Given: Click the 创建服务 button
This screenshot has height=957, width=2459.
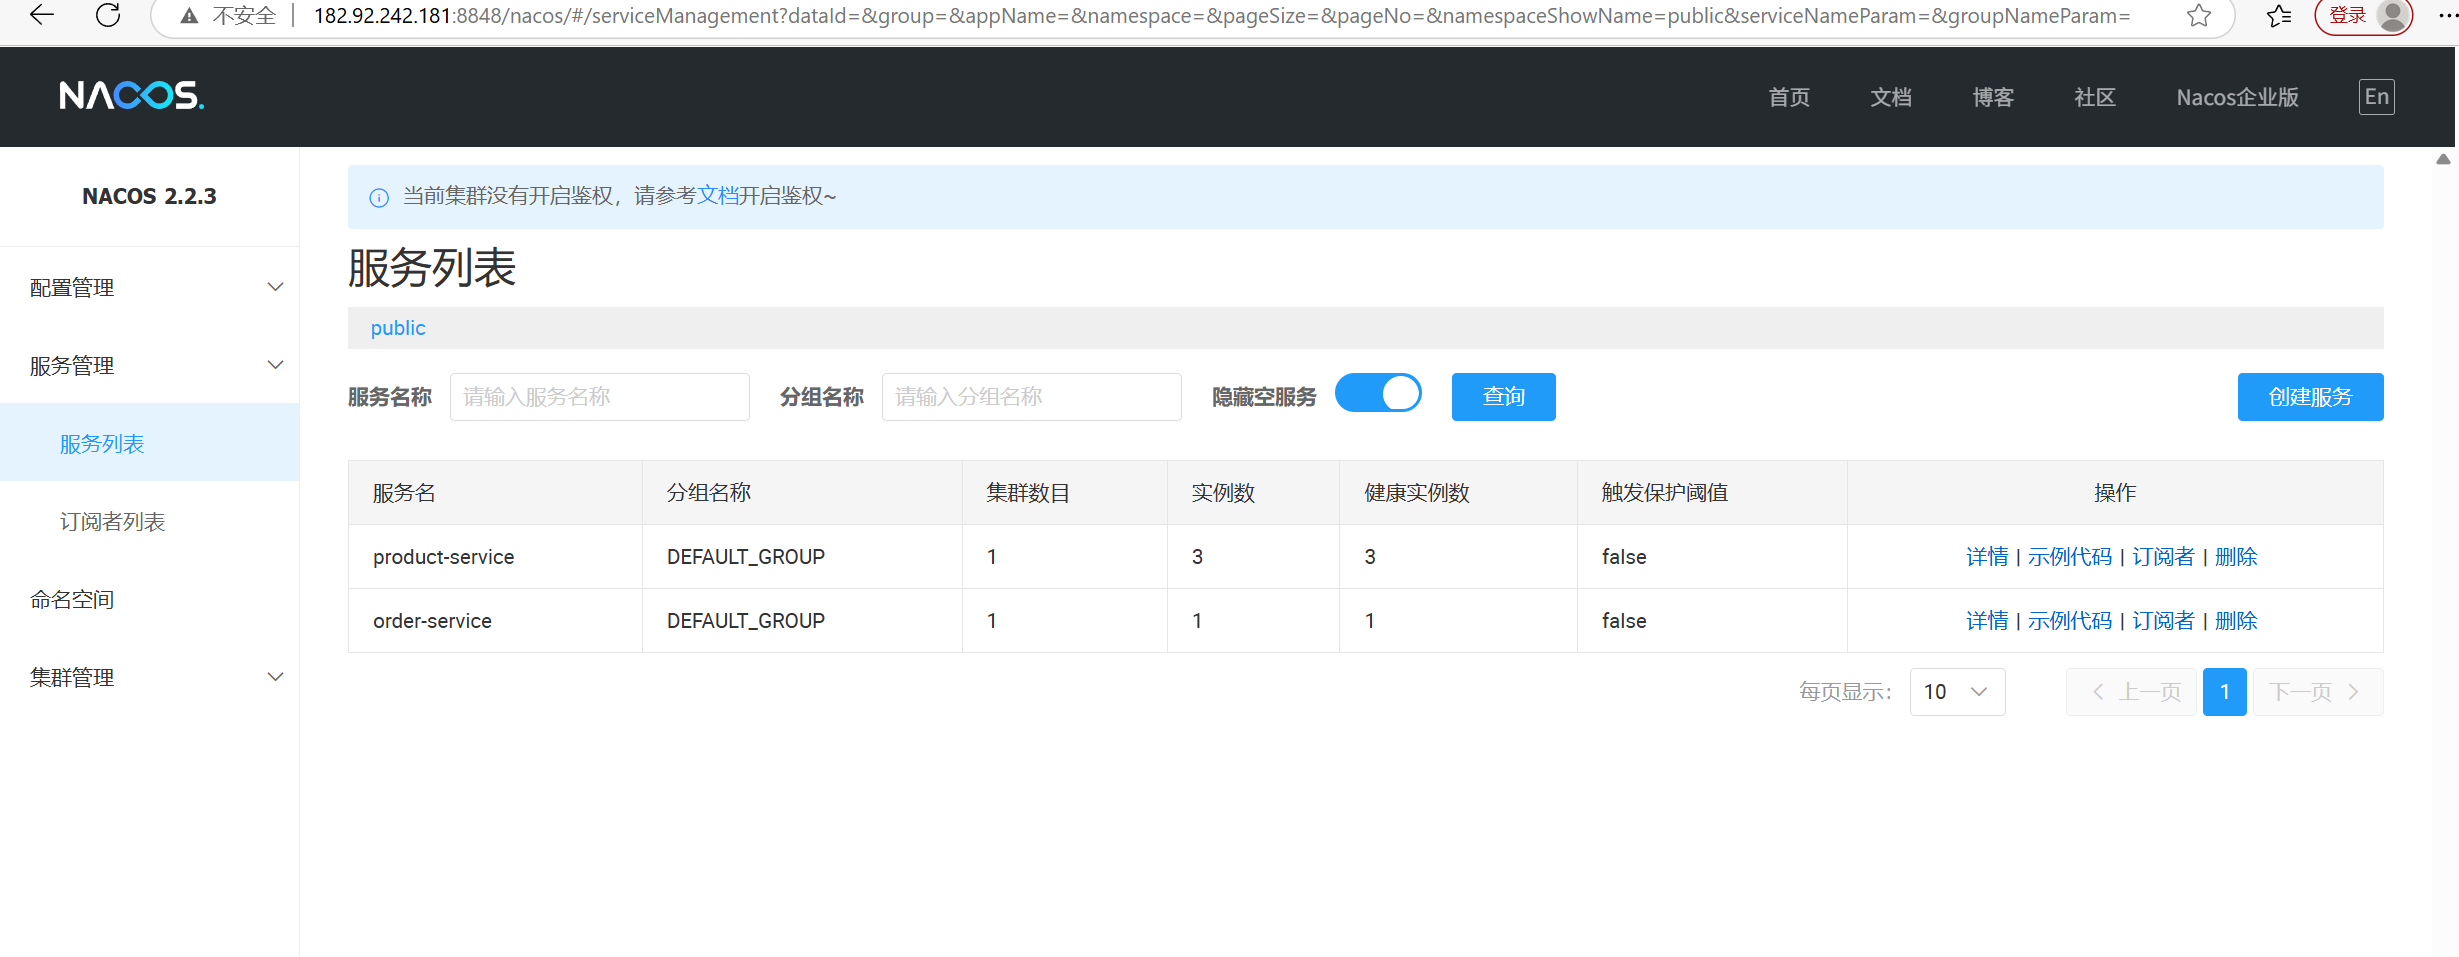Looking at the screenshot, I should (2310, 397).
